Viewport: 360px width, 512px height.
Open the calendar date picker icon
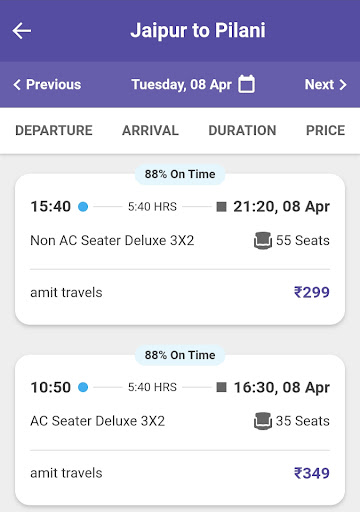(247, 84)
